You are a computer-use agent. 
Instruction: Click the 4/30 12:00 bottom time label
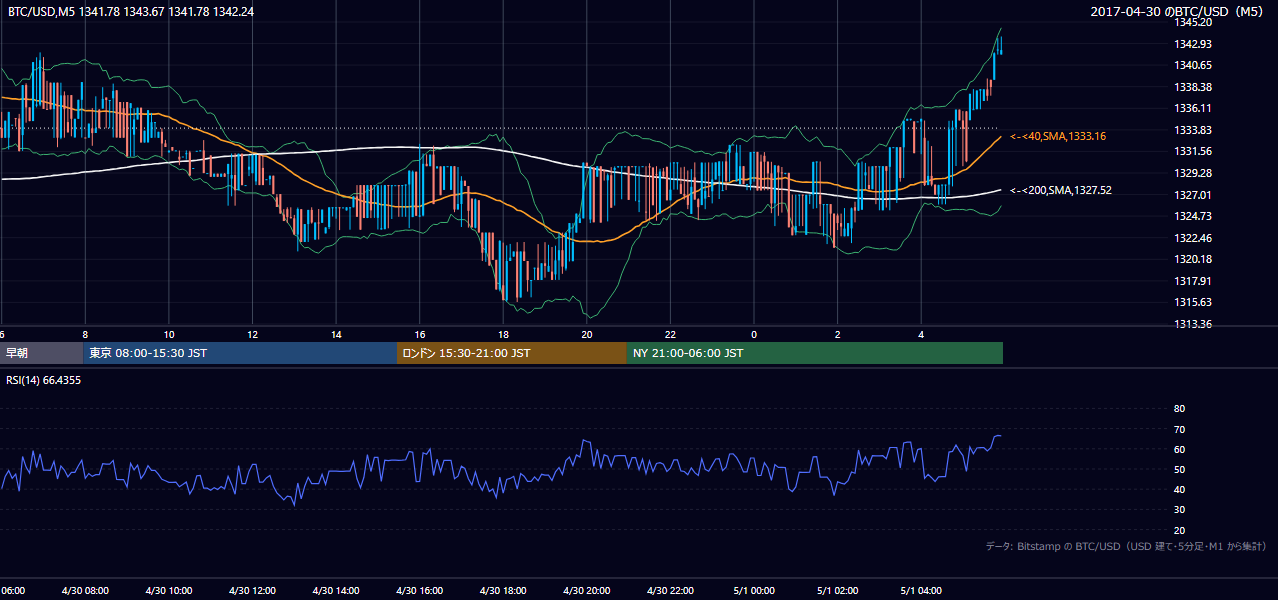pyautogui.click(x=253, y=591)
